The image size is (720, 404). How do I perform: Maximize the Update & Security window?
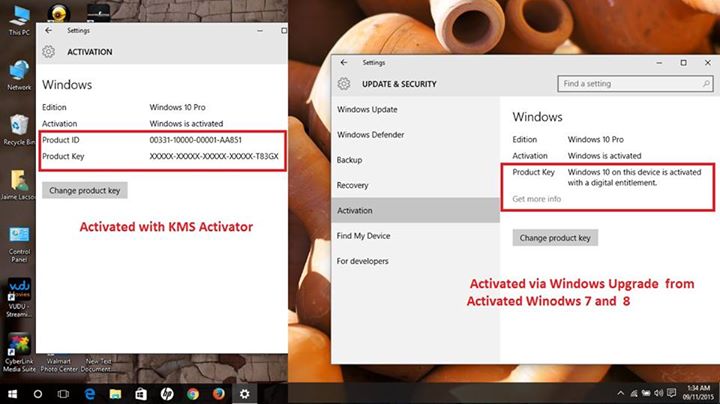point(683,62)
